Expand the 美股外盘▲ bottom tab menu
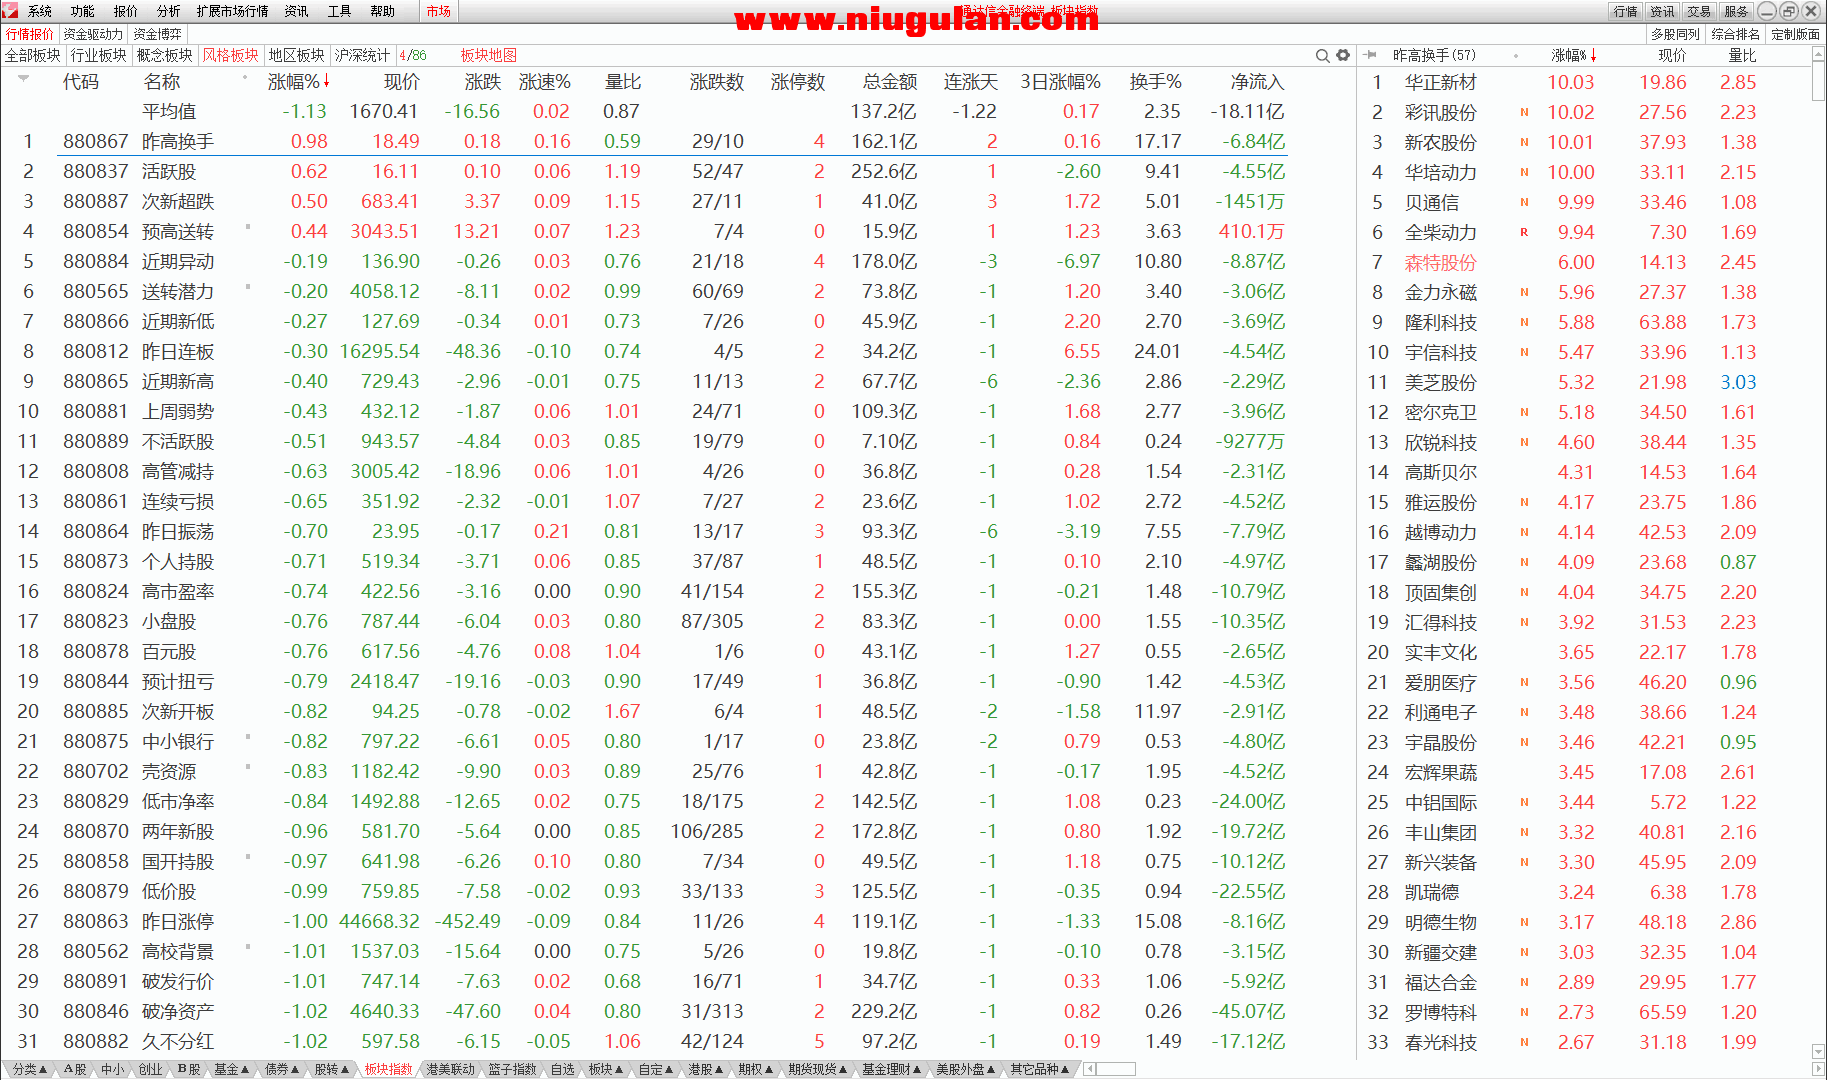1827x1080 pixels. (965, 1069)
